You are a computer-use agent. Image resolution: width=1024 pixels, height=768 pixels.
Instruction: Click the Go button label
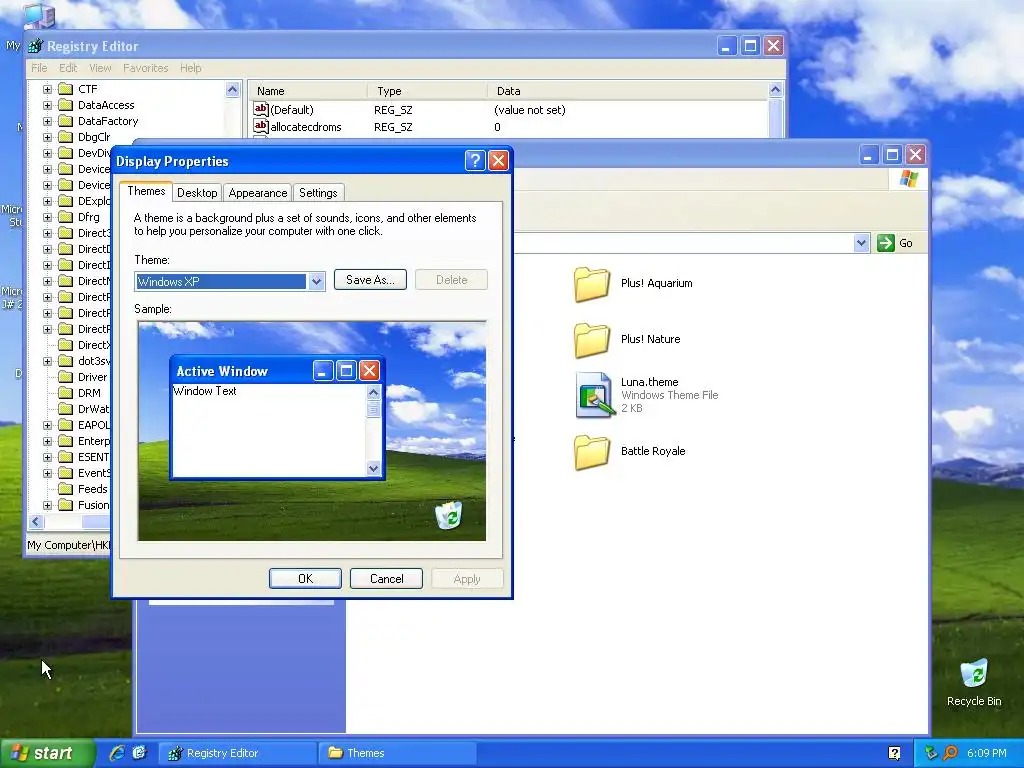(905, 243)
